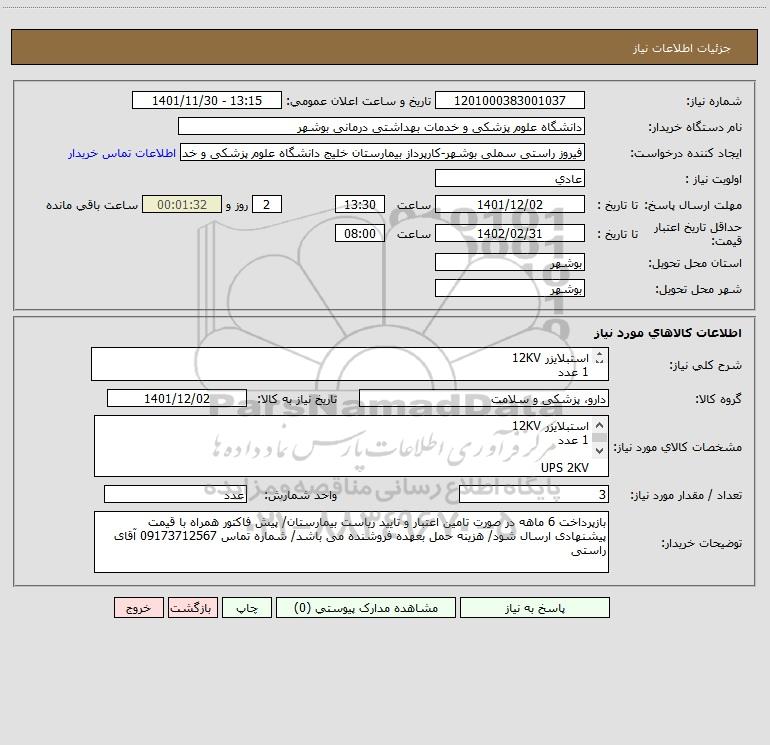Click scroll-down arrow in مشخصات کالای مورد نیاز box
This screenshot has width=770, height=745.
click(x=599, y=450)
